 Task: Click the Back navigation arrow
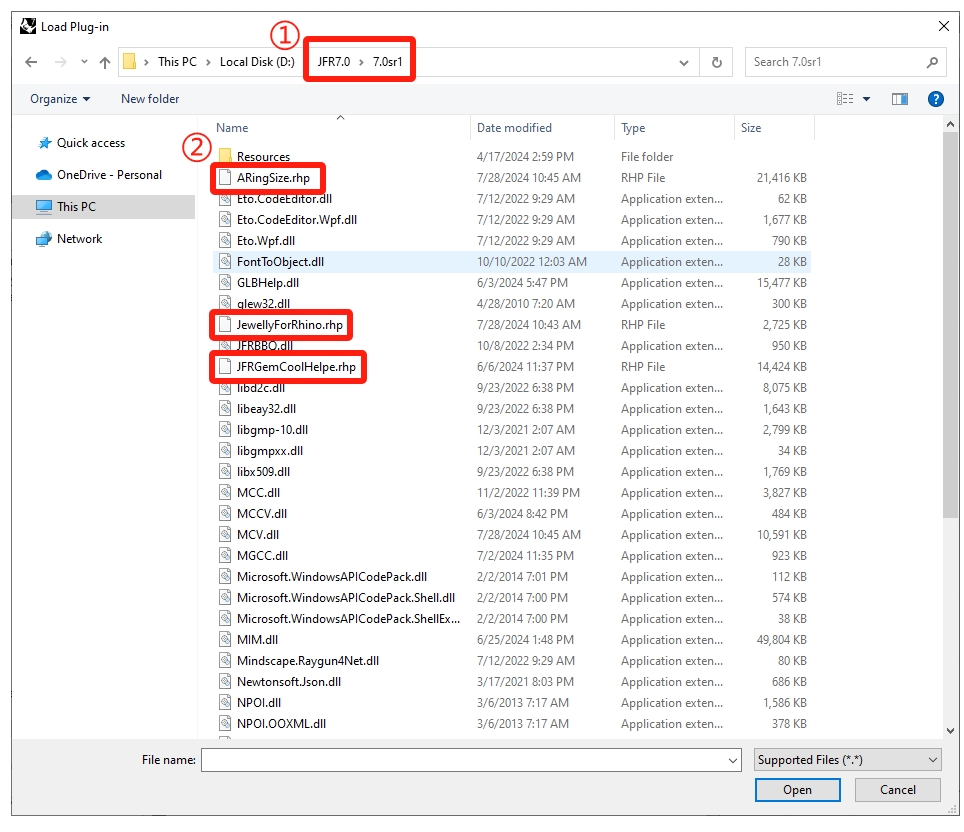[x=31, y=62]
